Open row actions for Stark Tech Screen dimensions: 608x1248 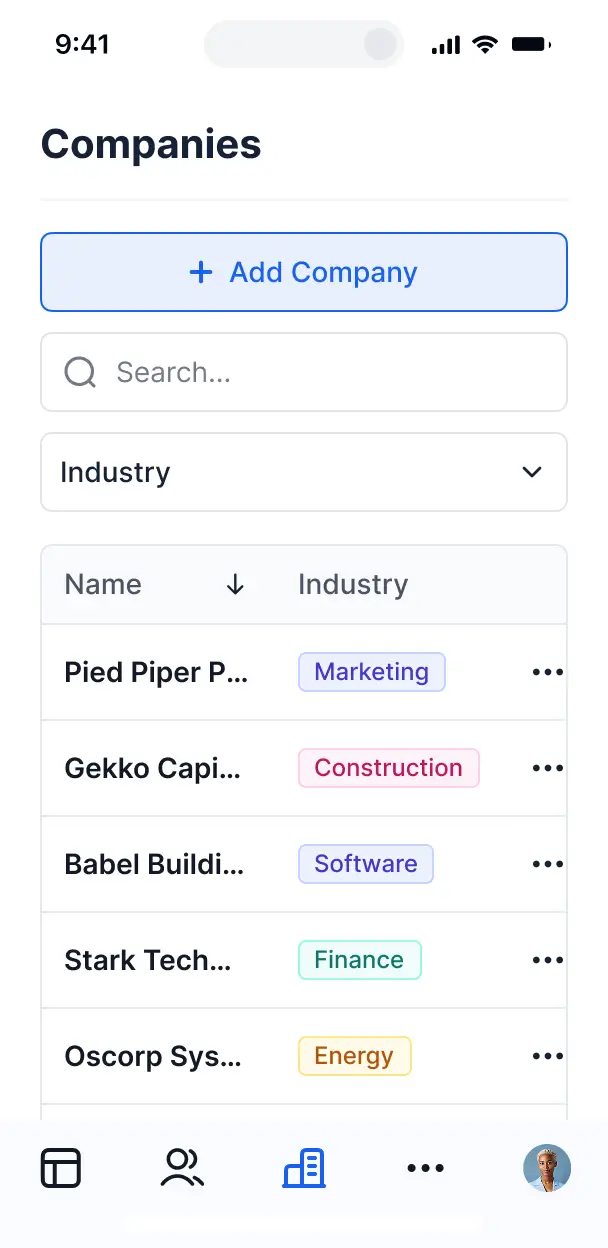coord(547,960)
